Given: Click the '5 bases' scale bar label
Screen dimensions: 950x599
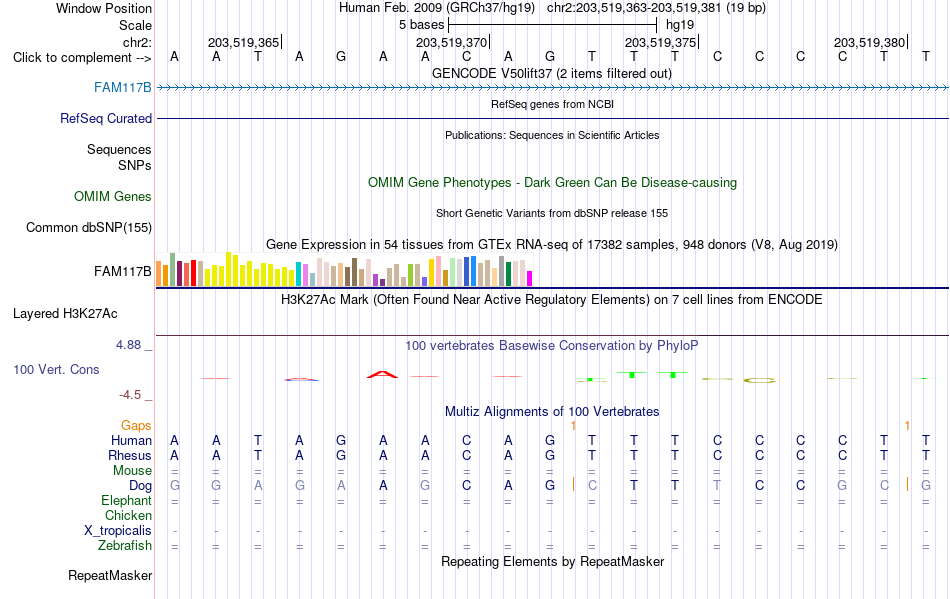Looking at the screenshot, I should (421, 25).
